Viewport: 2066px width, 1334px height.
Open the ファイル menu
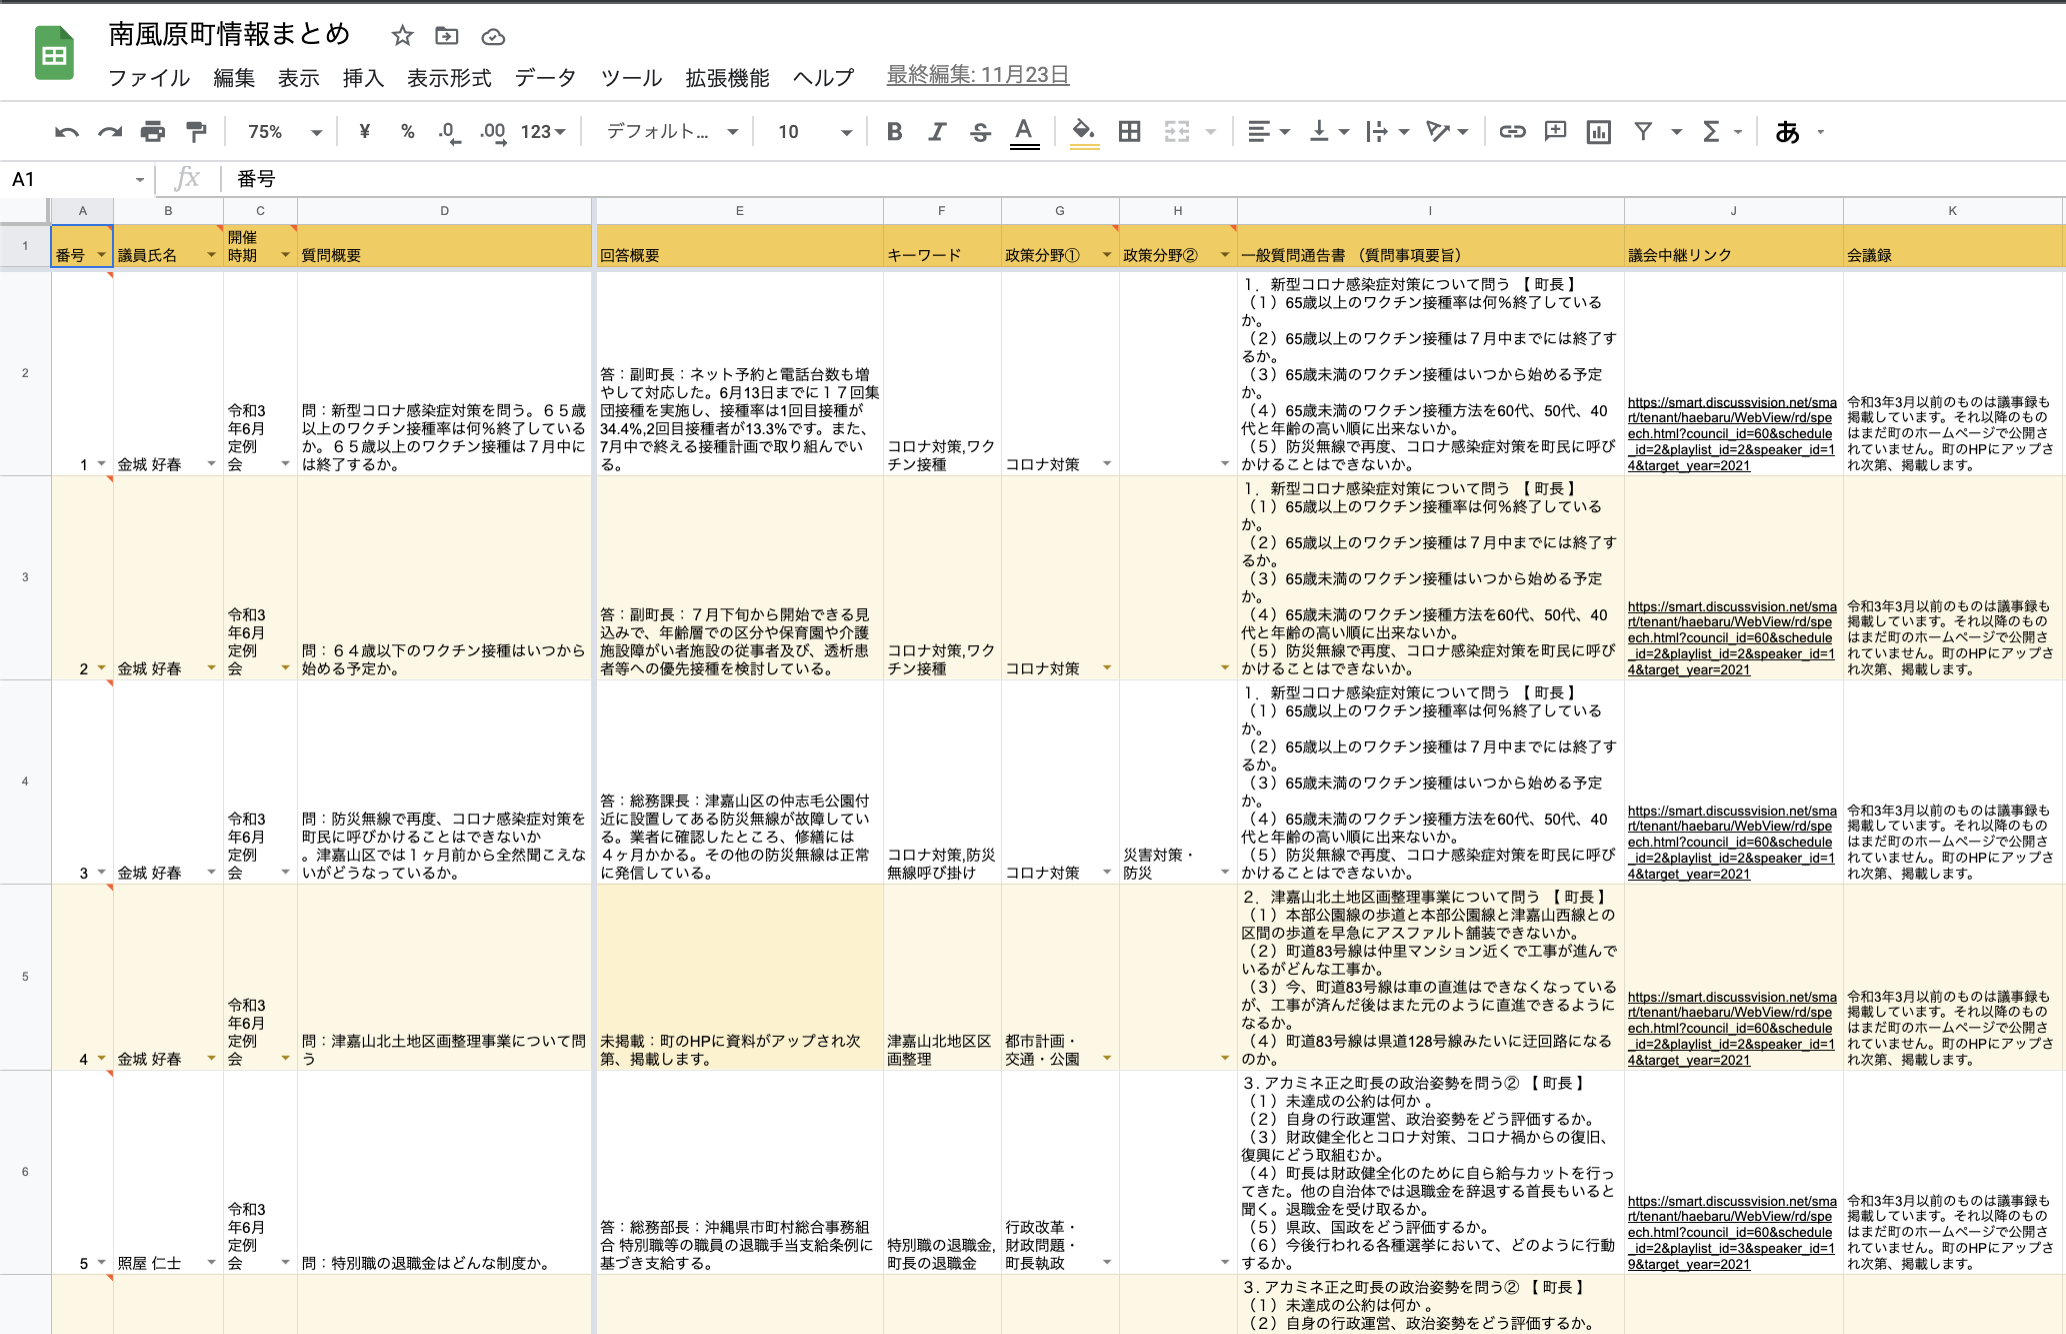(148, 78)
